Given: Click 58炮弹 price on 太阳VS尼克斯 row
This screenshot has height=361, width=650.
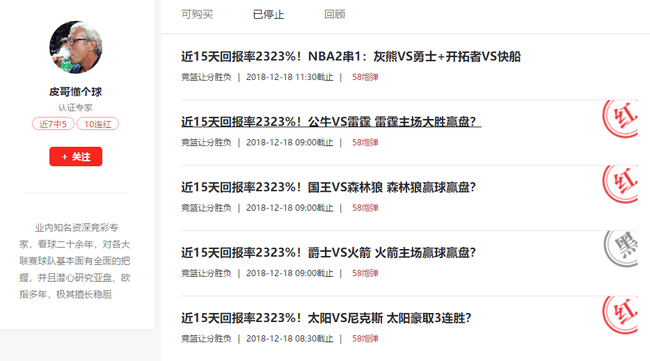Looking at the screenshot, I should (x=365, y=339).
